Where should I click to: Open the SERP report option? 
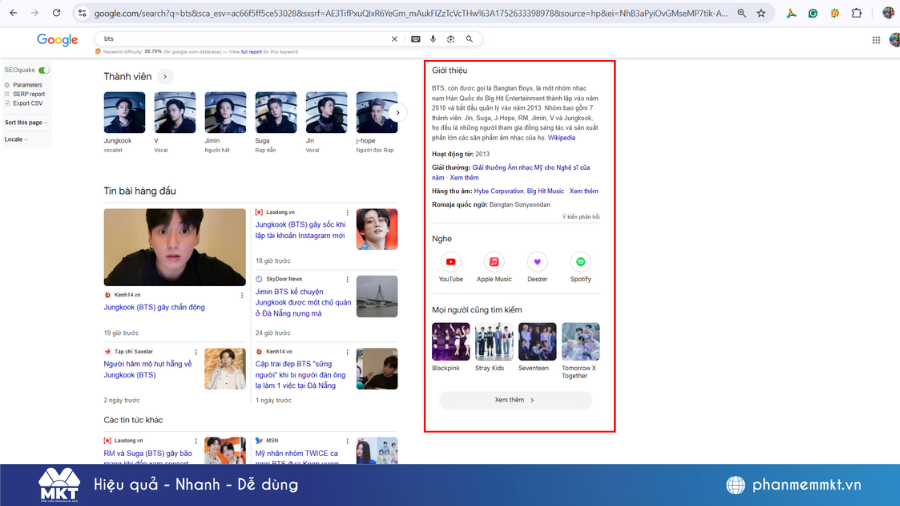click(29, 94)
